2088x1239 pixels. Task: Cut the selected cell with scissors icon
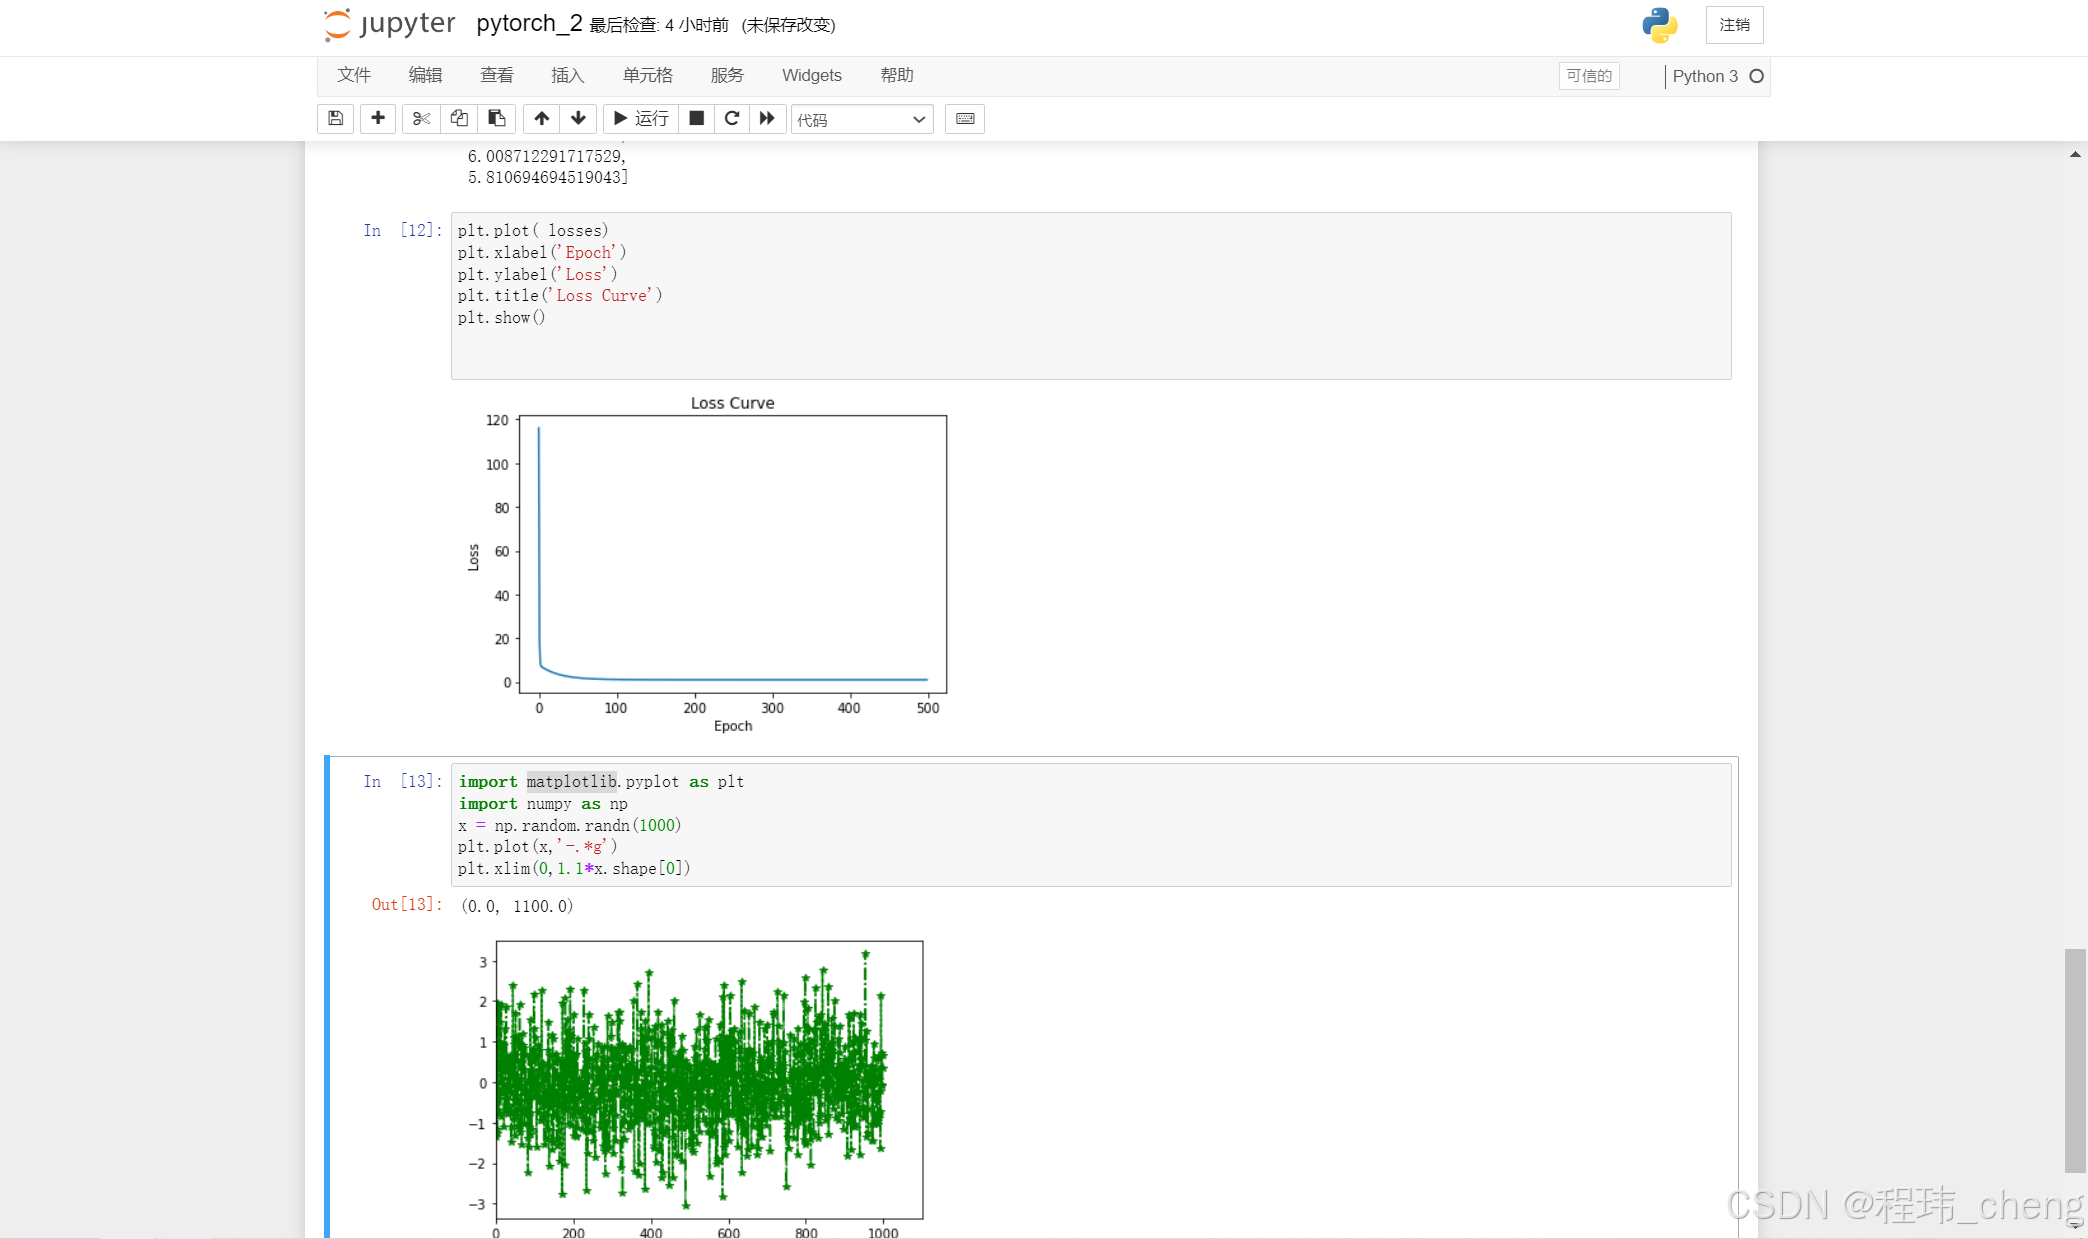point(420,119)
